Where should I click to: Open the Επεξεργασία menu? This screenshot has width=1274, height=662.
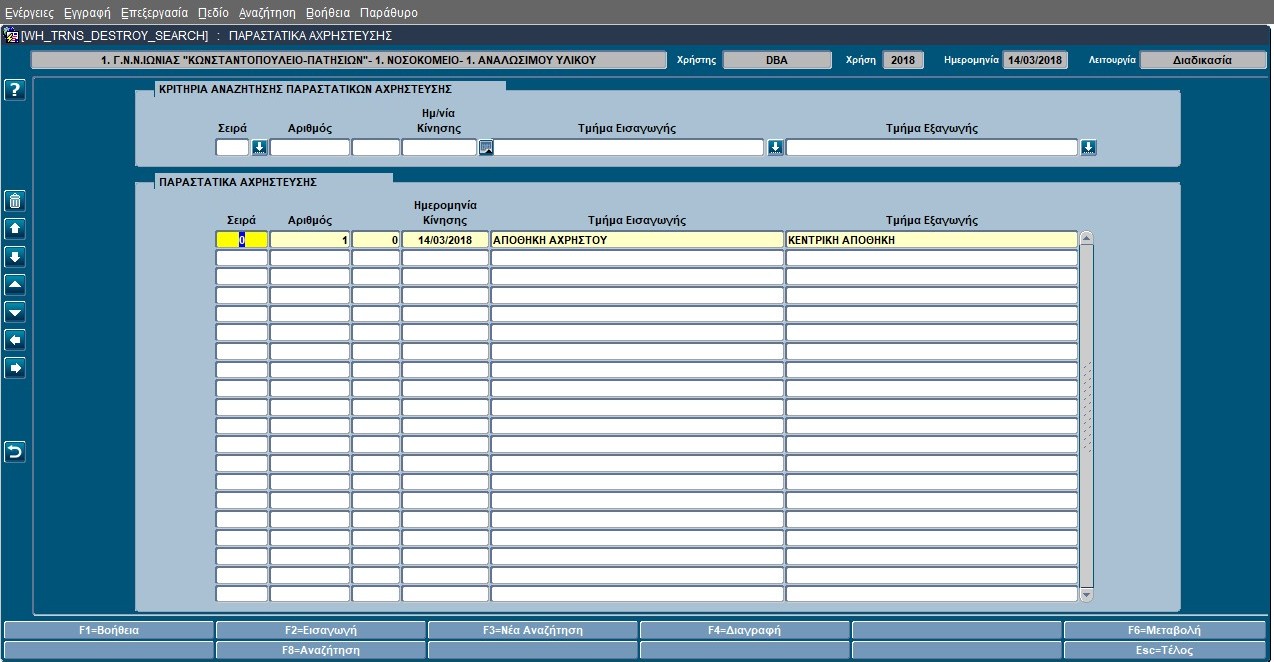tap(154, 13)
